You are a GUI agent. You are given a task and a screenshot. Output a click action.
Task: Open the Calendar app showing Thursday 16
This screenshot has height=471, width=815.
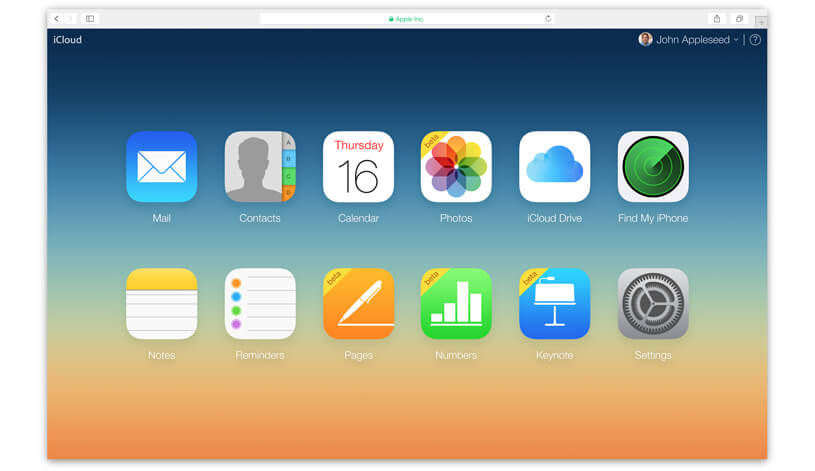[358, 167]
